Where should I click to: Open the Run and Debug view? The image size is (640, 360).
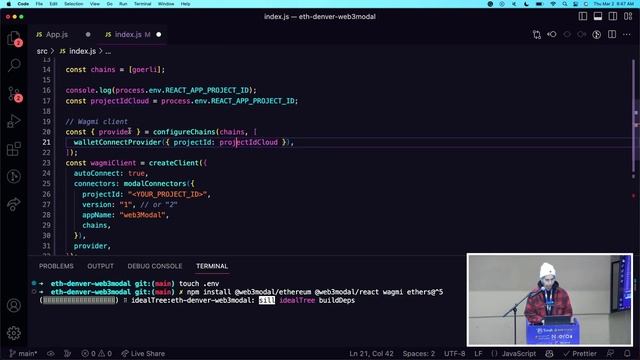click(13, 121)
